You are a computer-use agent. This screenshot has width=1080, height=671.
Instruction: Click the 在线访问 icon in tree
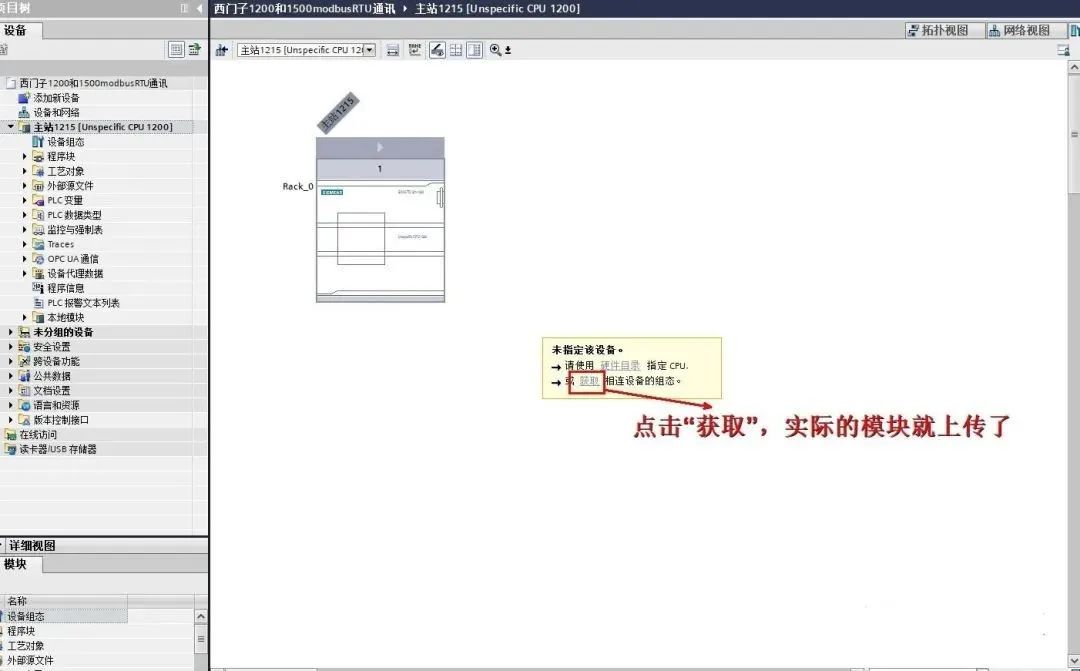point(10,435)
